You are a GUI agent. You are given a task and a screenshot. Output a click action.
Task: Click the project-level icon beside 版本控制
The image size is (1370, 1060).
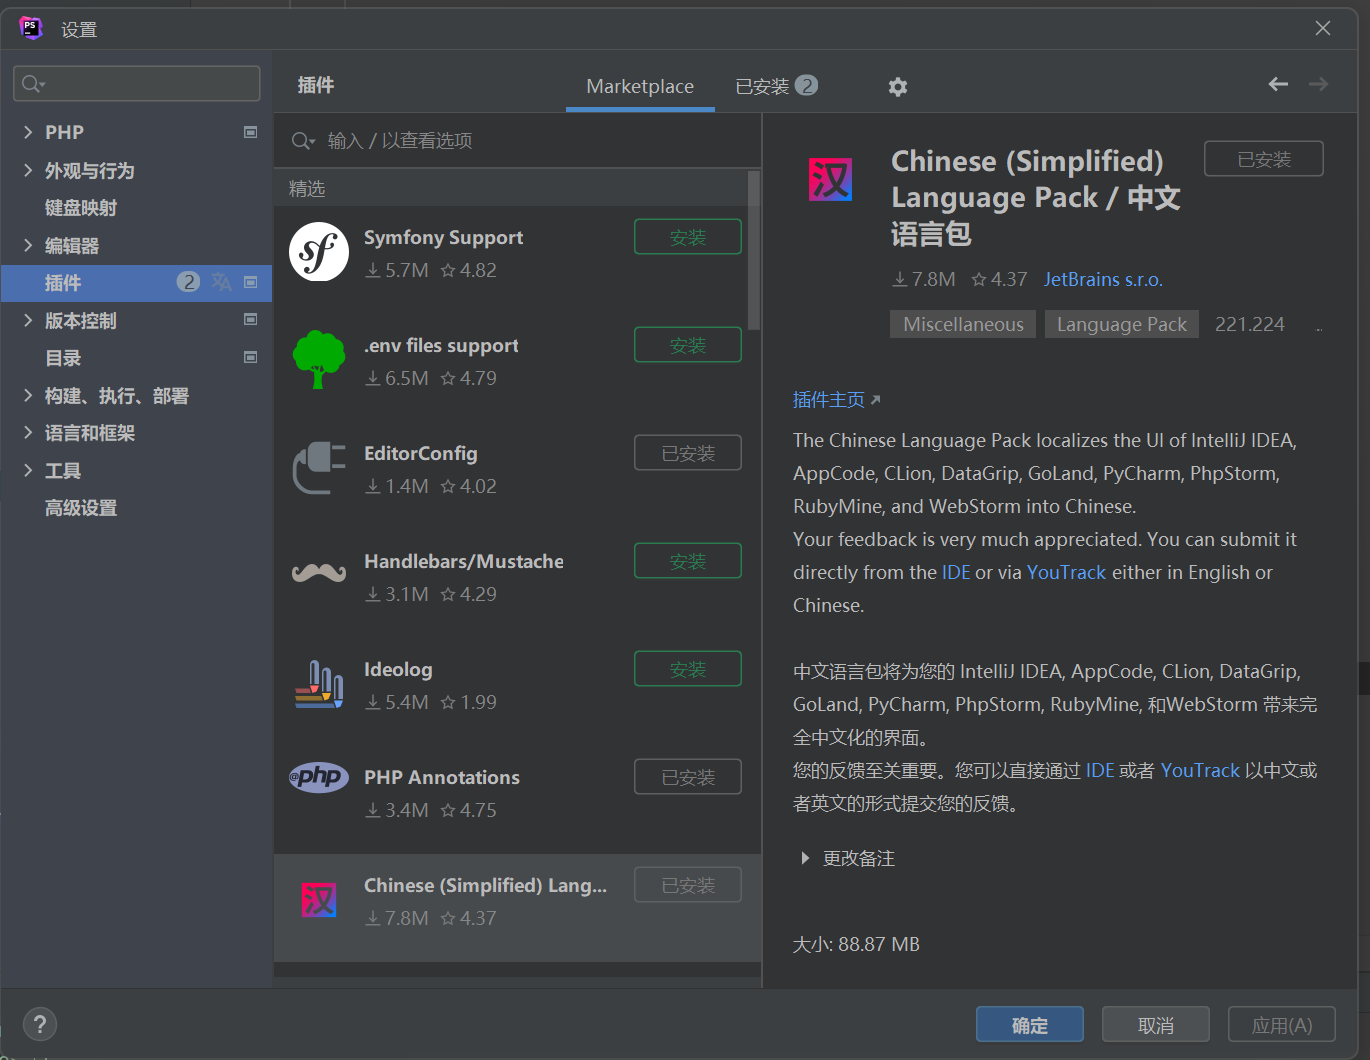(x=251, y=320)
